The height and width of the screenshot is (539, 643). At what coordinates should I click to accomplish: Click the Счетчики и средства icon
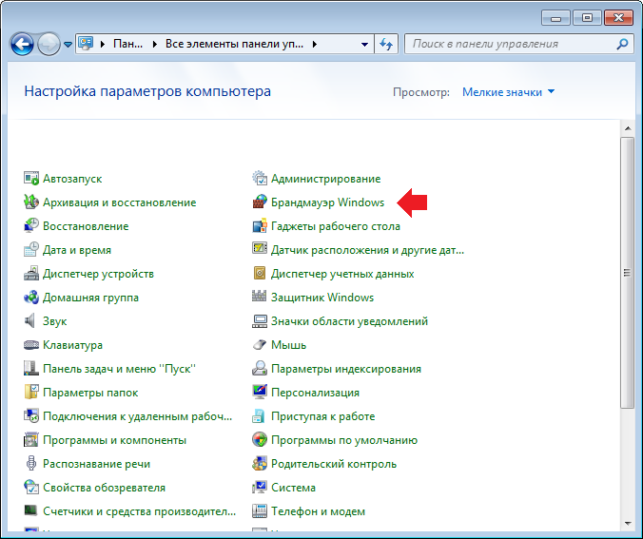pyautogui.click(x=31, y=511)
